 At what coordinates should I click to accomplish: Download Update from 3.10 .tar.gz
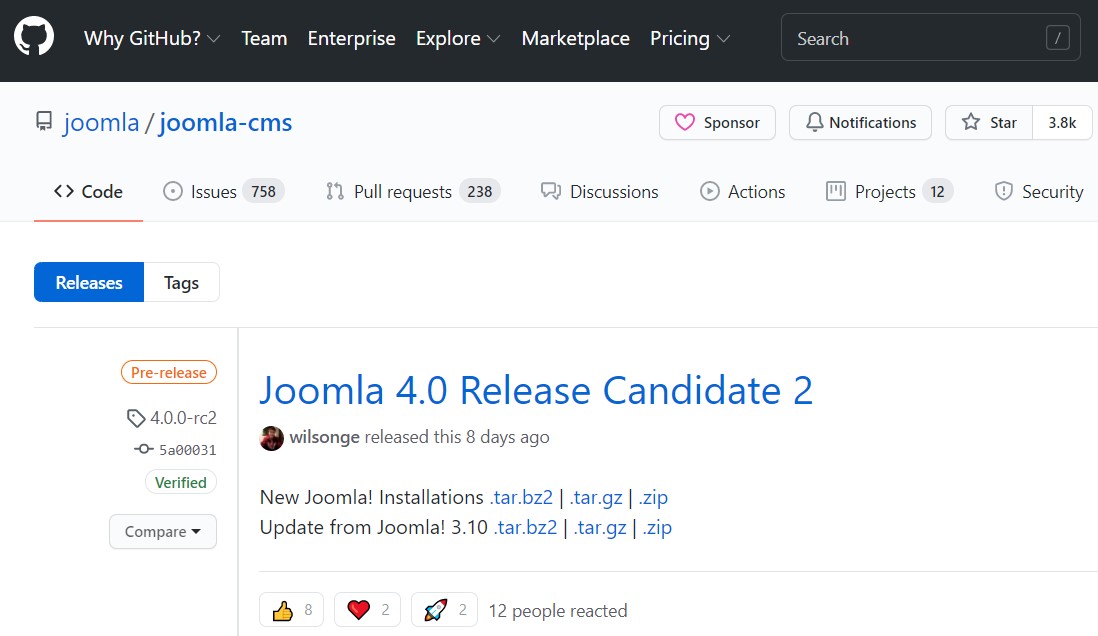tap(599, 527)
